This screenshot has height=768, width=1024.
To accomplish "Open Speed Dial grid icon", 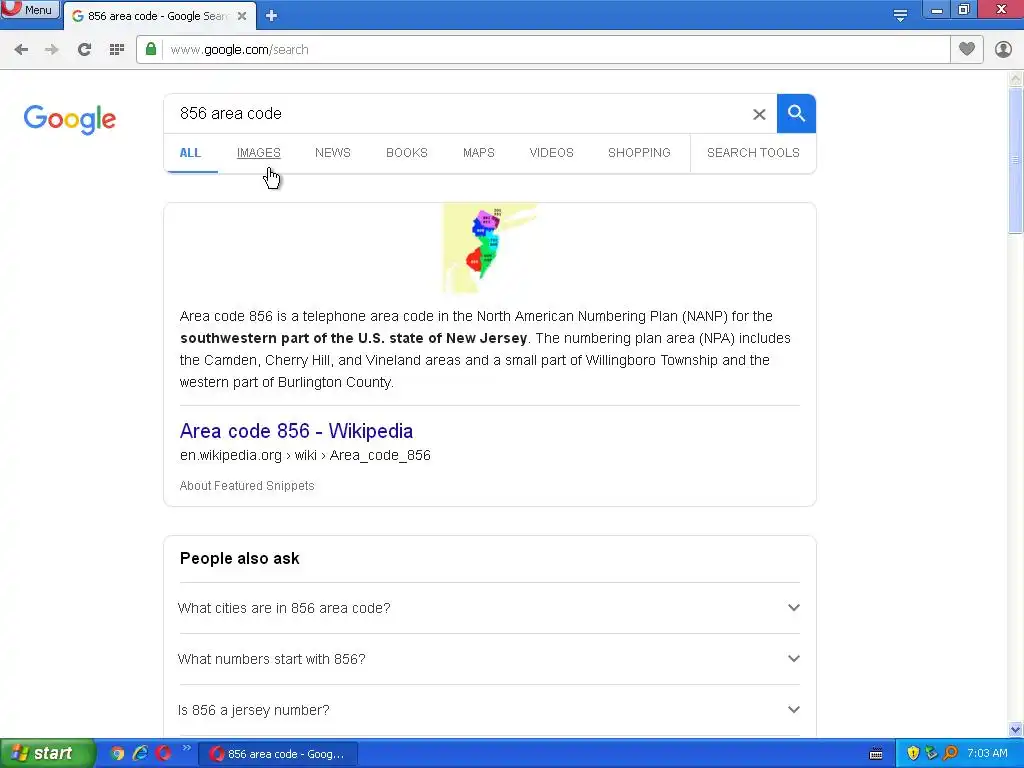I will (117, 50).
